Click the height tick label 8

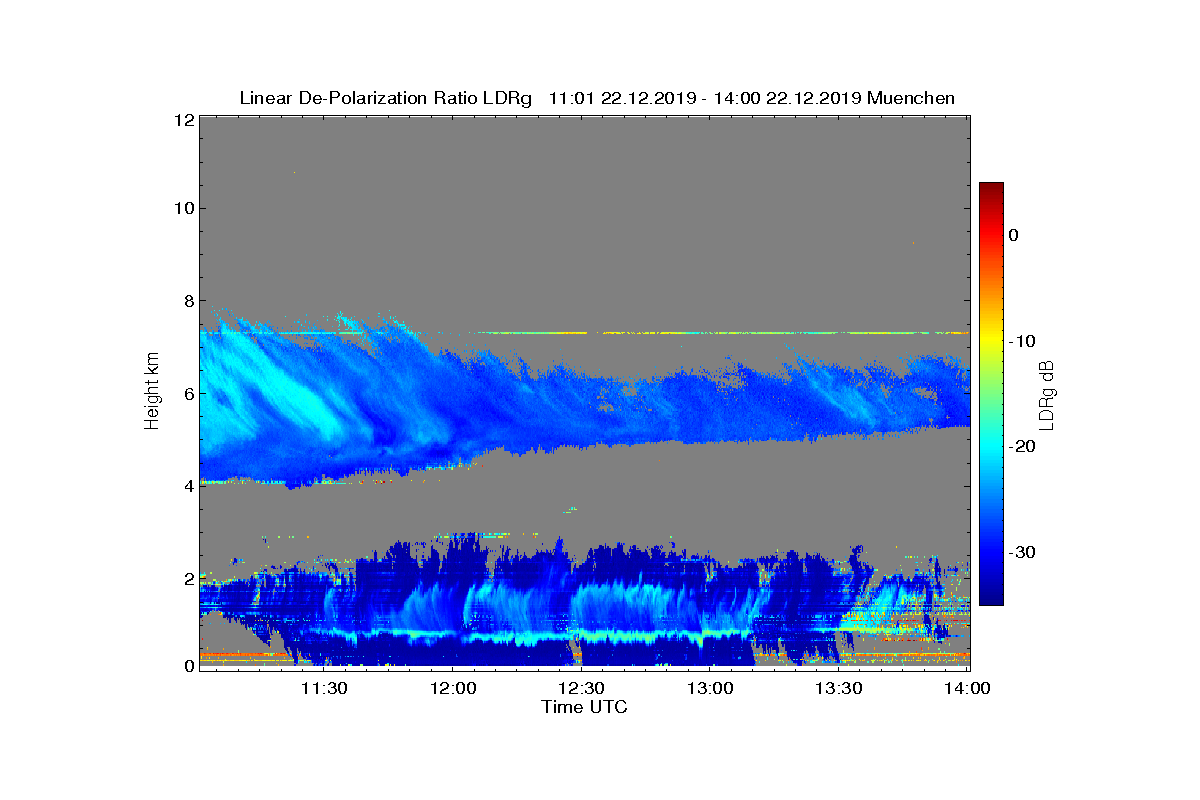188,301
